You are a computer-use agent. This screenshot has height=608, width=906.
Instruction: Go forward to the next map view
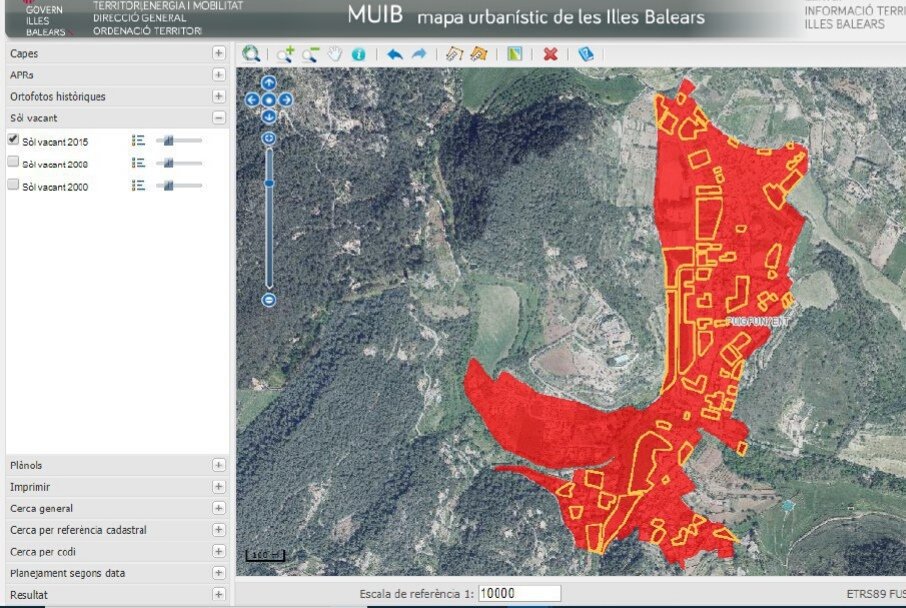point(419,54)
